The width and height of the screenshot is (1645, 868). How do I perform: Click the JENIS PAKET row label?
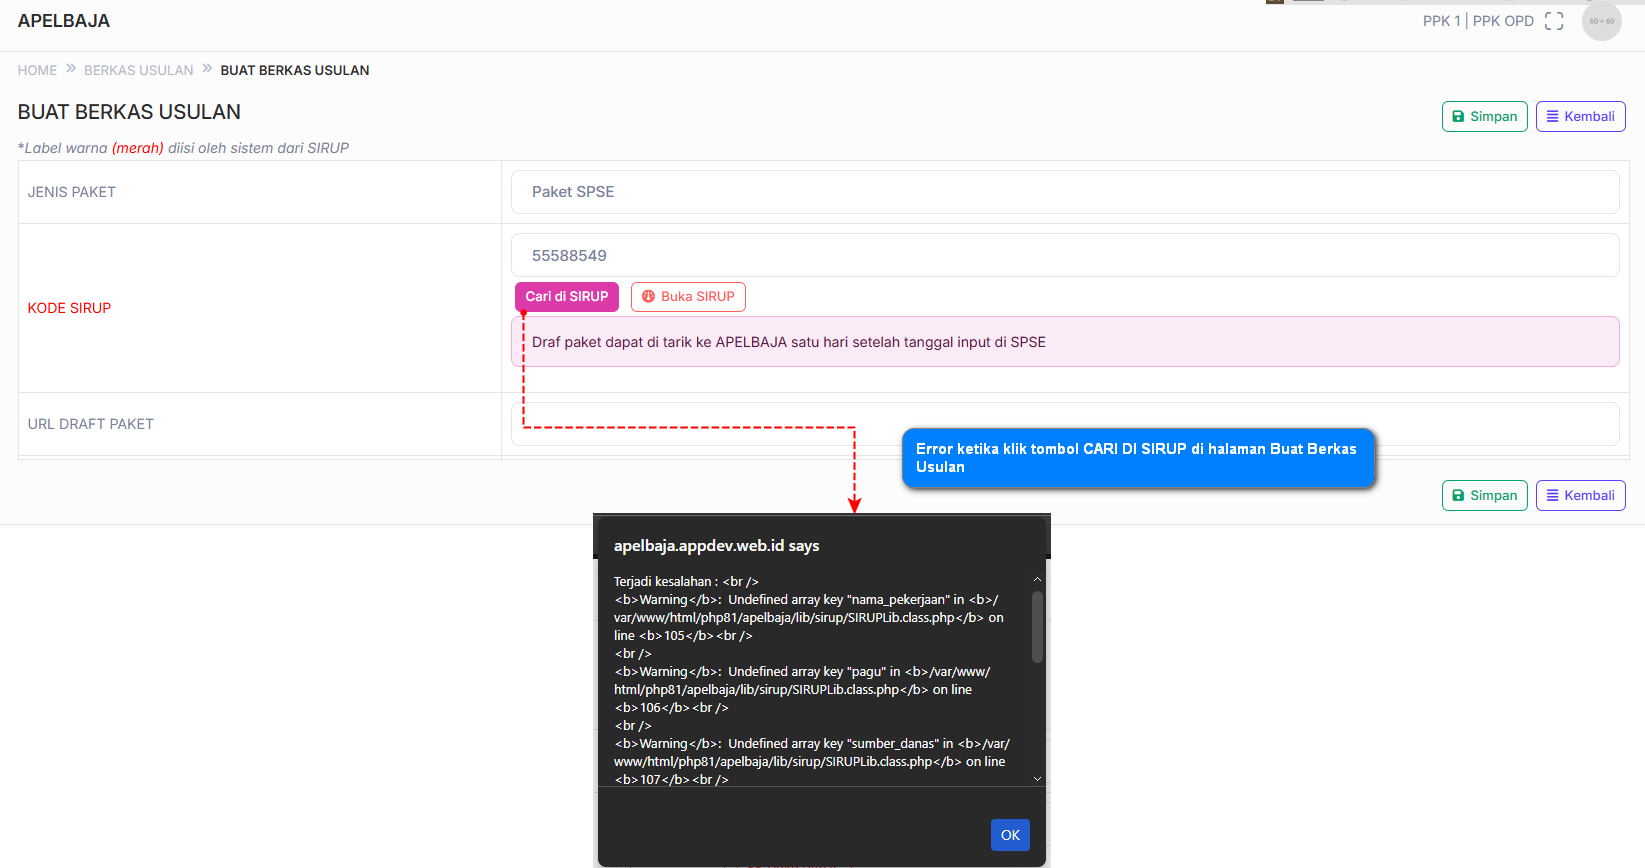pos(72,192)
